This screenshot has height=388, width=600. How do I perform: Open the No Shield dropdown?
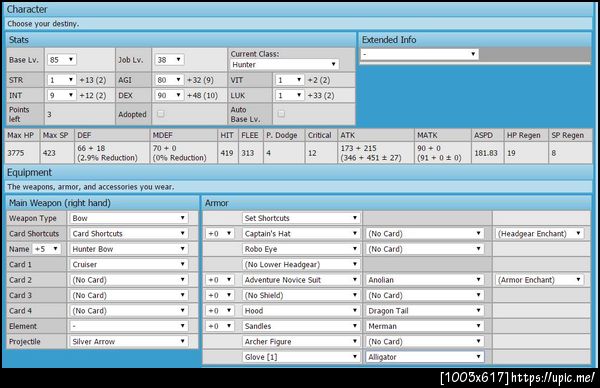pos(301,295)
